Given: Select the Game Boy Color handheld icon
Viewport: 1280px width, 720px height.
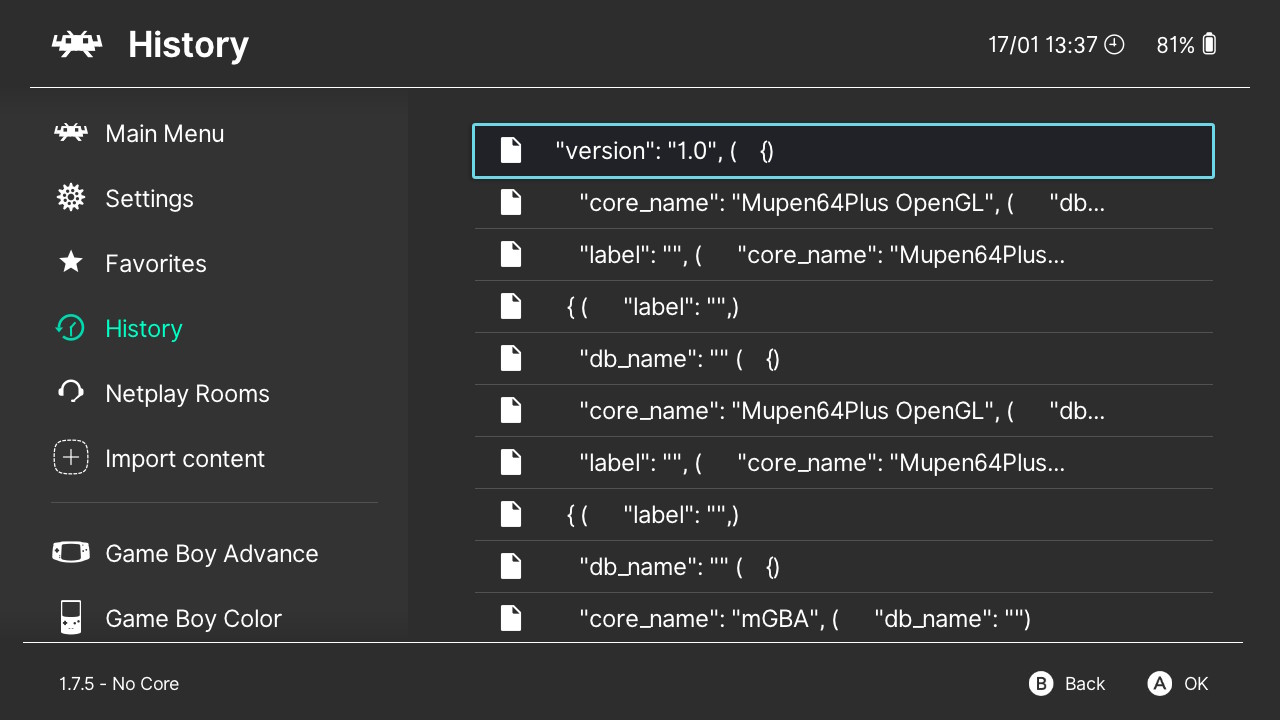Looking at the screenshot, I should pos(70,617).
